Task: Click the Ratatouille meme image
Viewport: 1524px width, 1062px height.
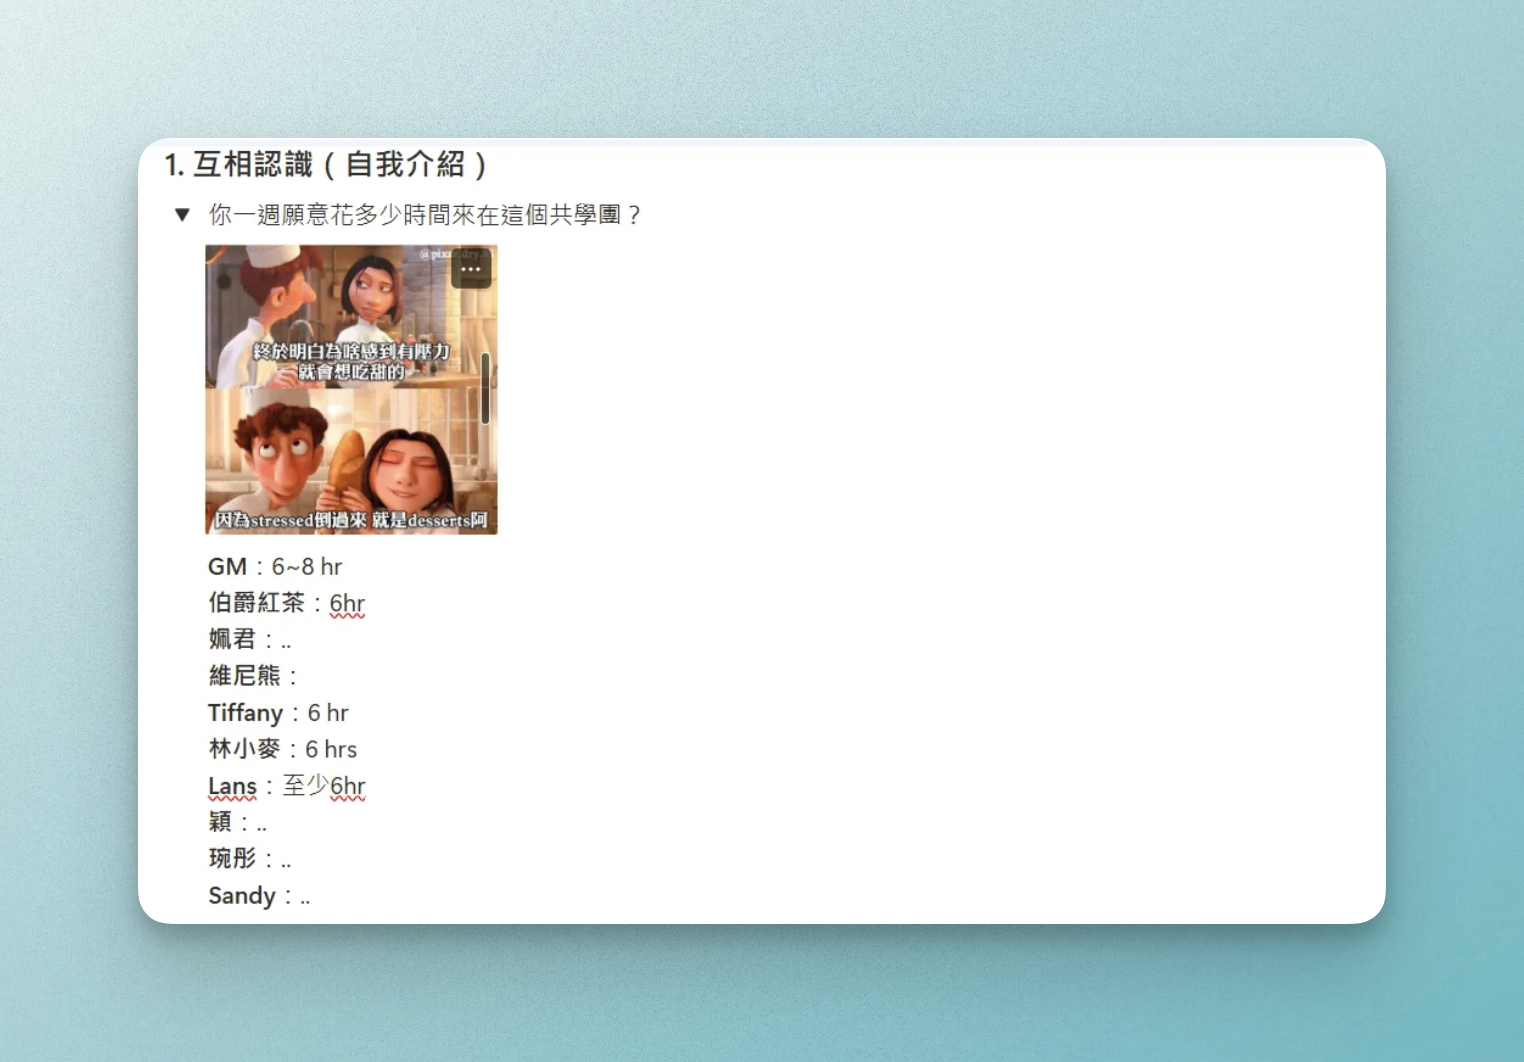Action: [x=351, y=389]
